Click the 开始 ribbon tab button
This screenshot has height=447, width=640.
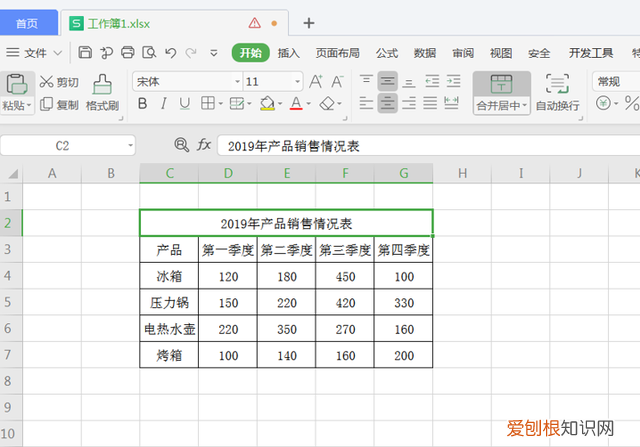point(251,53)
